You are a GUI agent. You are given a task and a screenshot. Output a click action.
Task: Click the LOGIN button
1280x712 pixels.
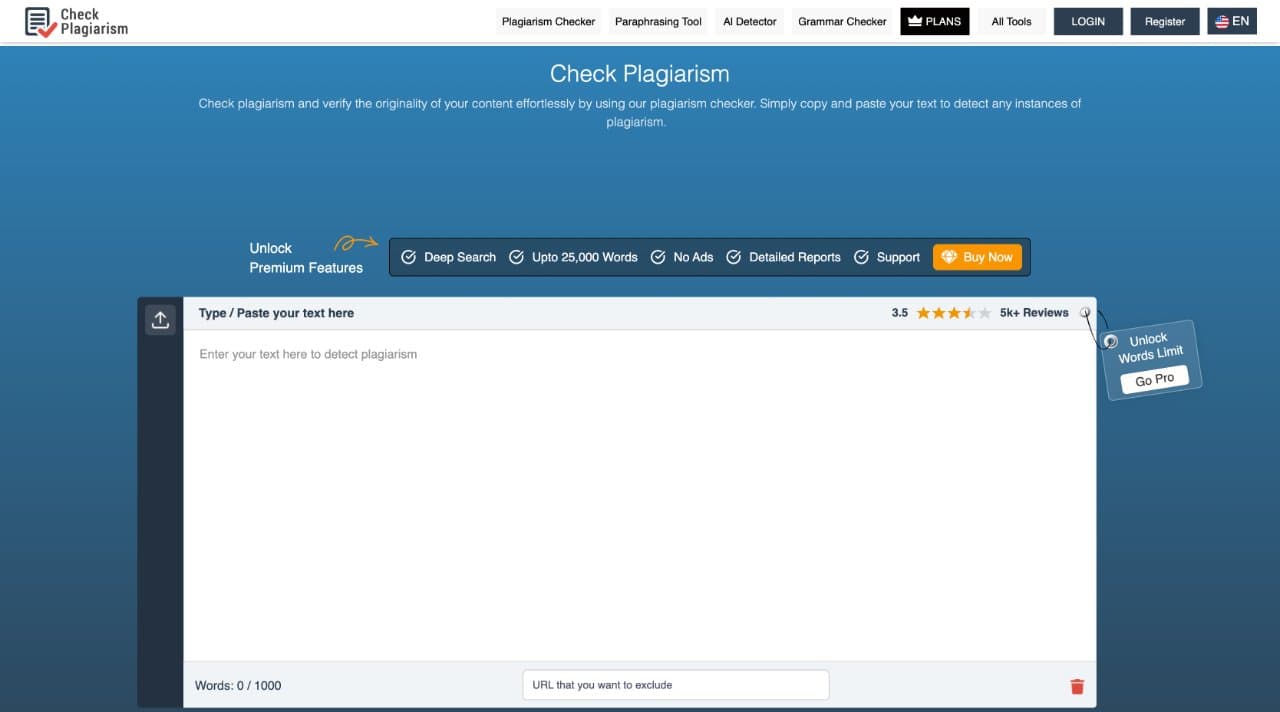pyautogui.click(x=1088, y=21)
